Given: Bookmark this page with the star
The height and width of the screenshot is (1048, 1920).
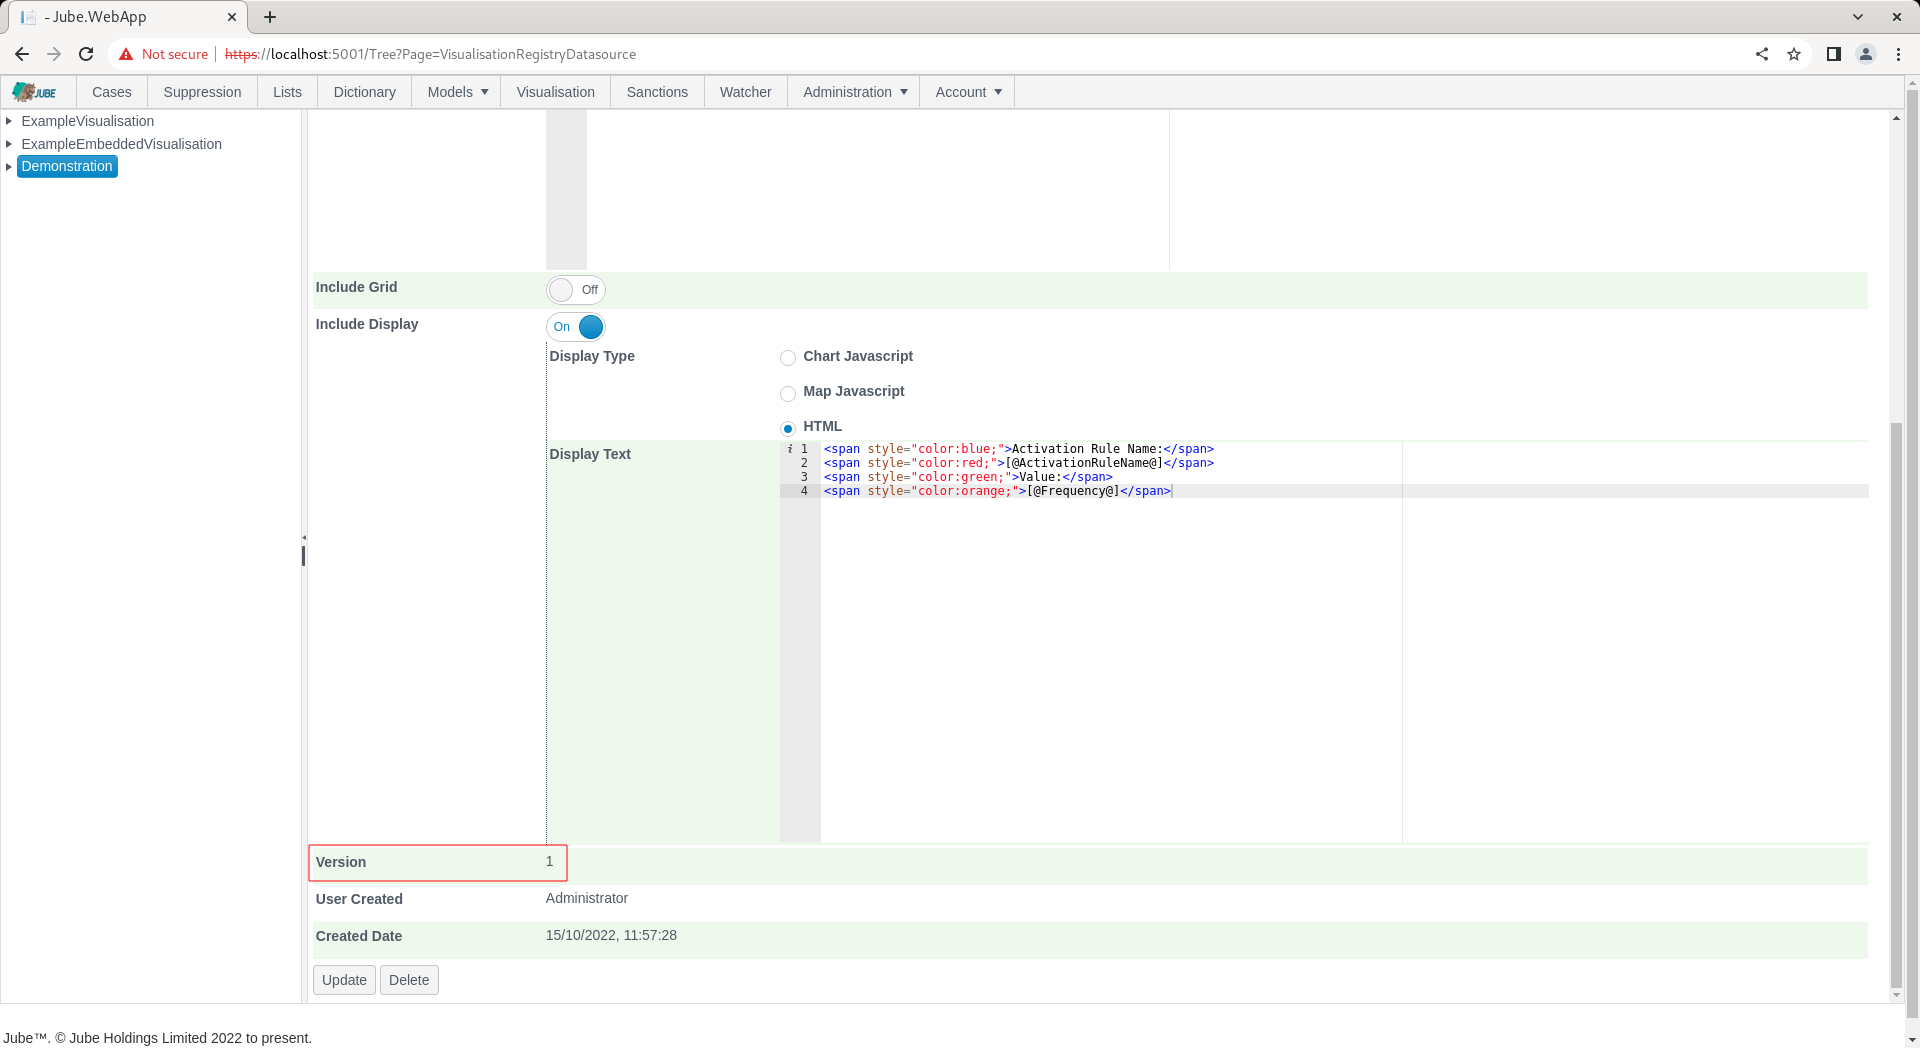Looking at the screenshot, I should tap(1794, 54).
